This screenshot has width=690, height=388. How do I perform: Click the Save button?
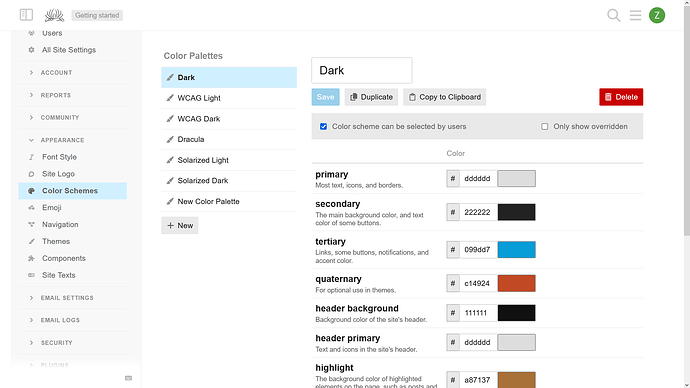click(x=326, y=97)
